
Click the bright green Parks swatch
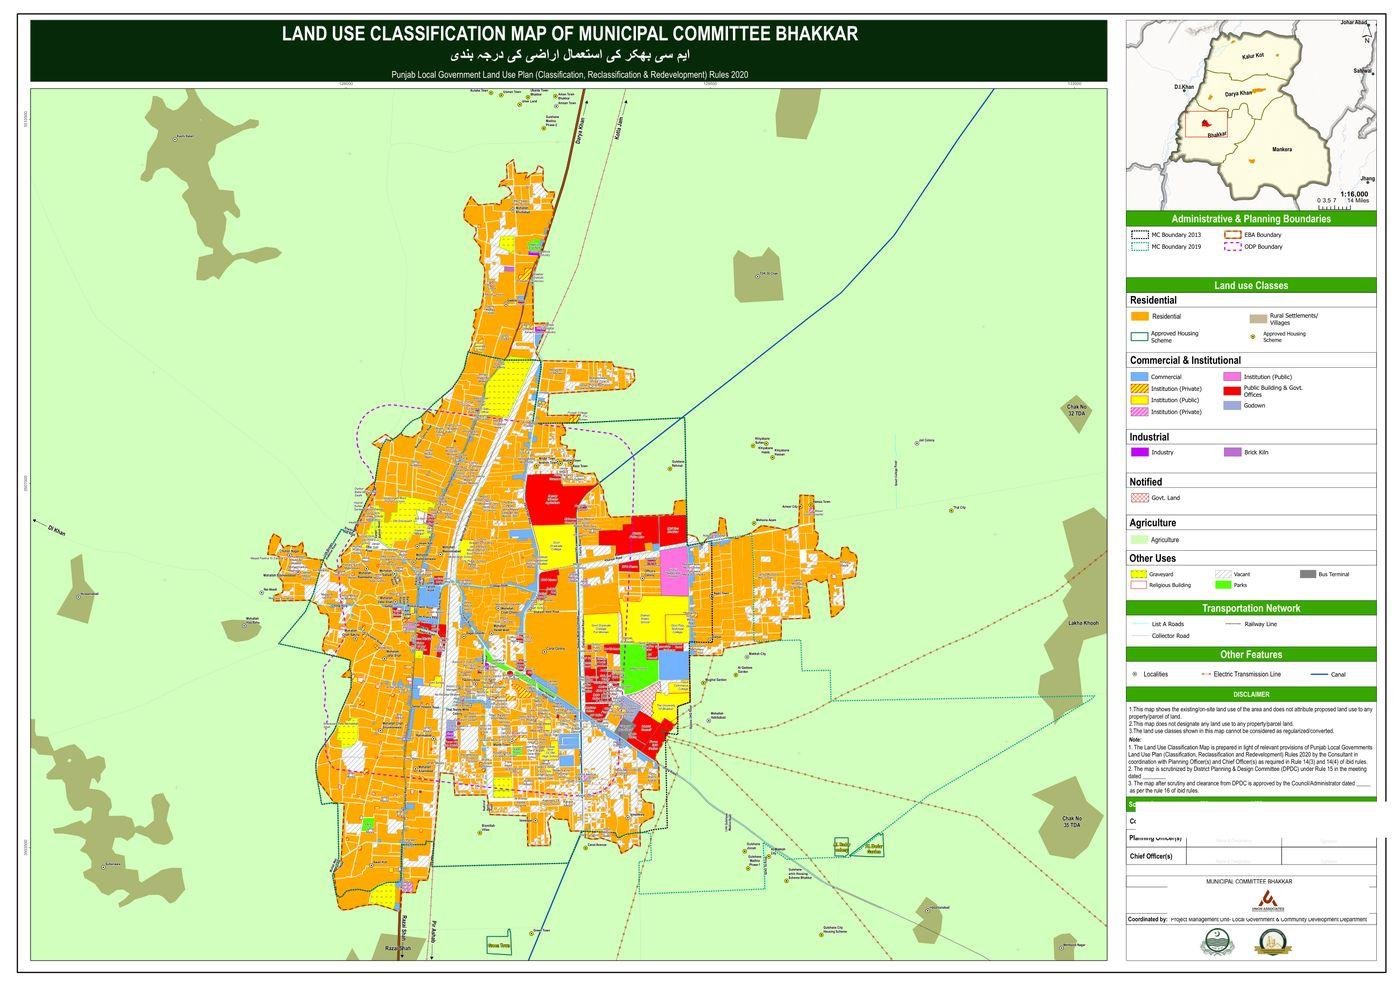[1223, 585]
